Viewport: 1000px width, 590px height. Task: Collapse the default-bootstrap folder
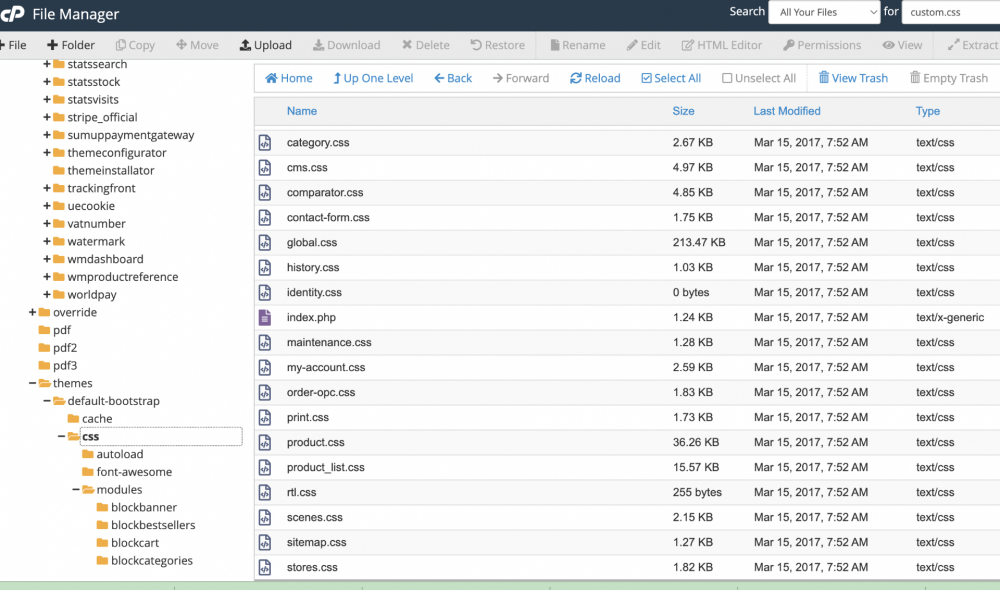pyautogui.click(x=45, y=400)
